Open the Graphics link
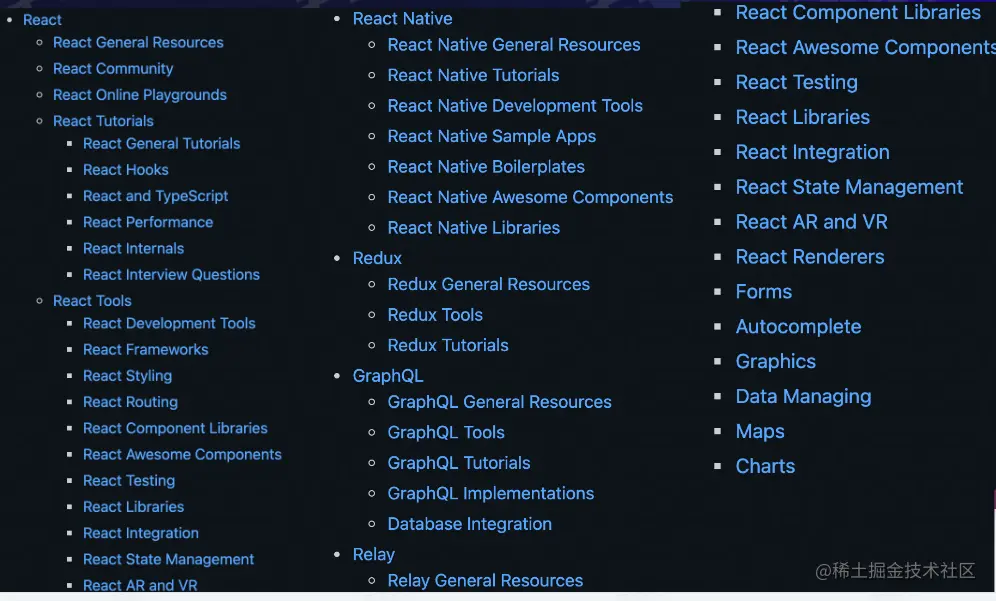This screenshot has height=601, width=996. (x=776, y=361)
